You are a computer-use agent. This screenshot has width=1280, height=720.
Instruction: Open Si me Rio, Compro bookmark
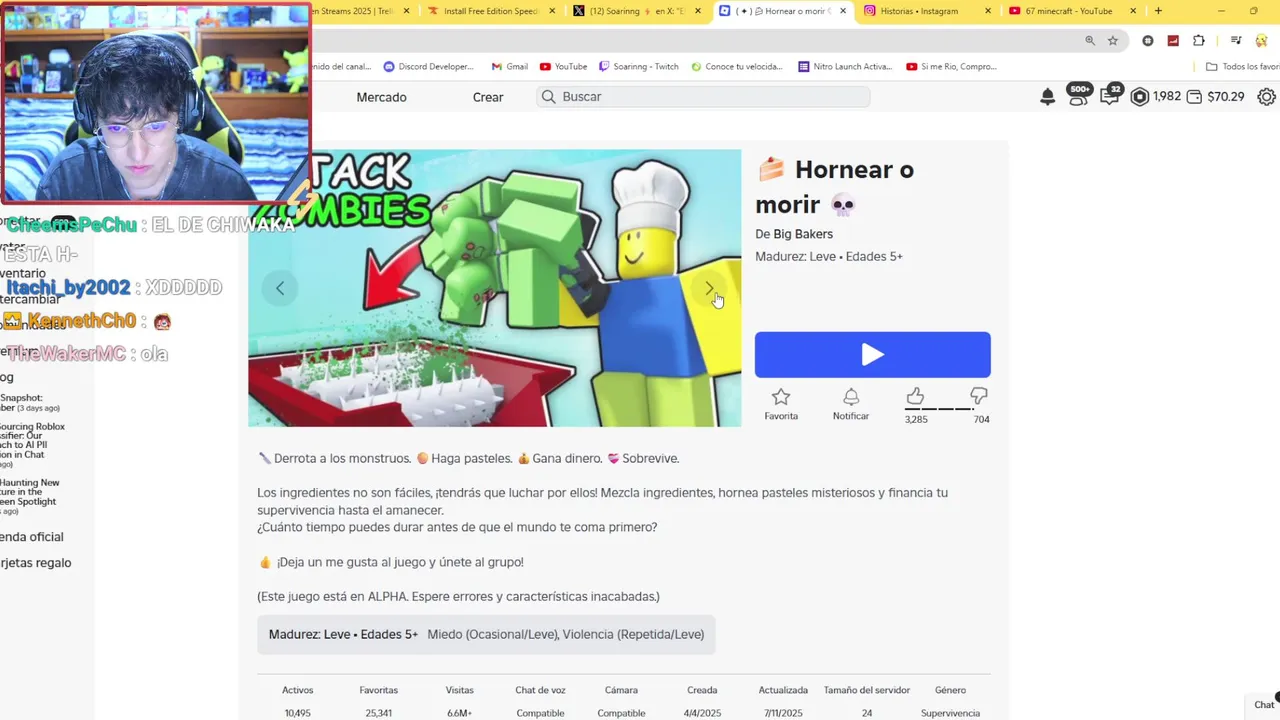pos(951,67)
